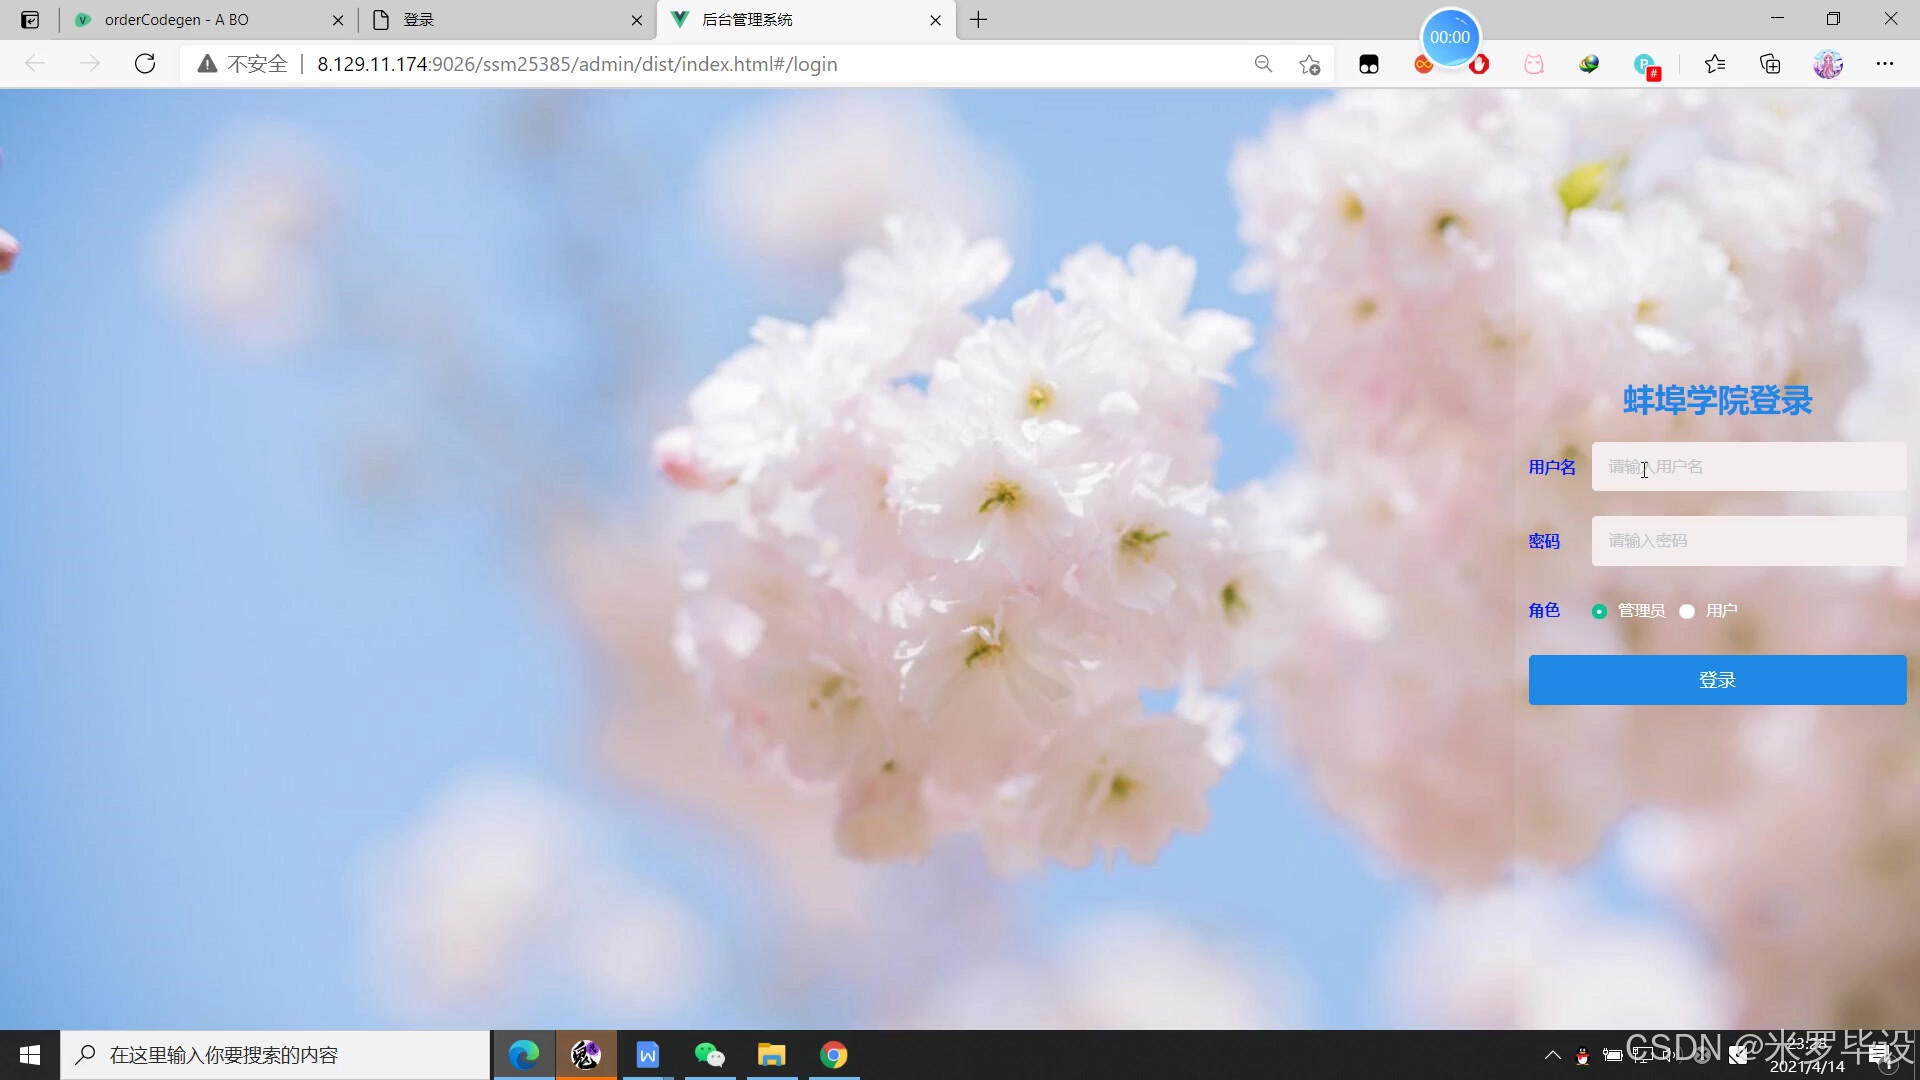Open File Explorer from taskbar
The image size is (1920, 1080).
[x=771, y=1055]
